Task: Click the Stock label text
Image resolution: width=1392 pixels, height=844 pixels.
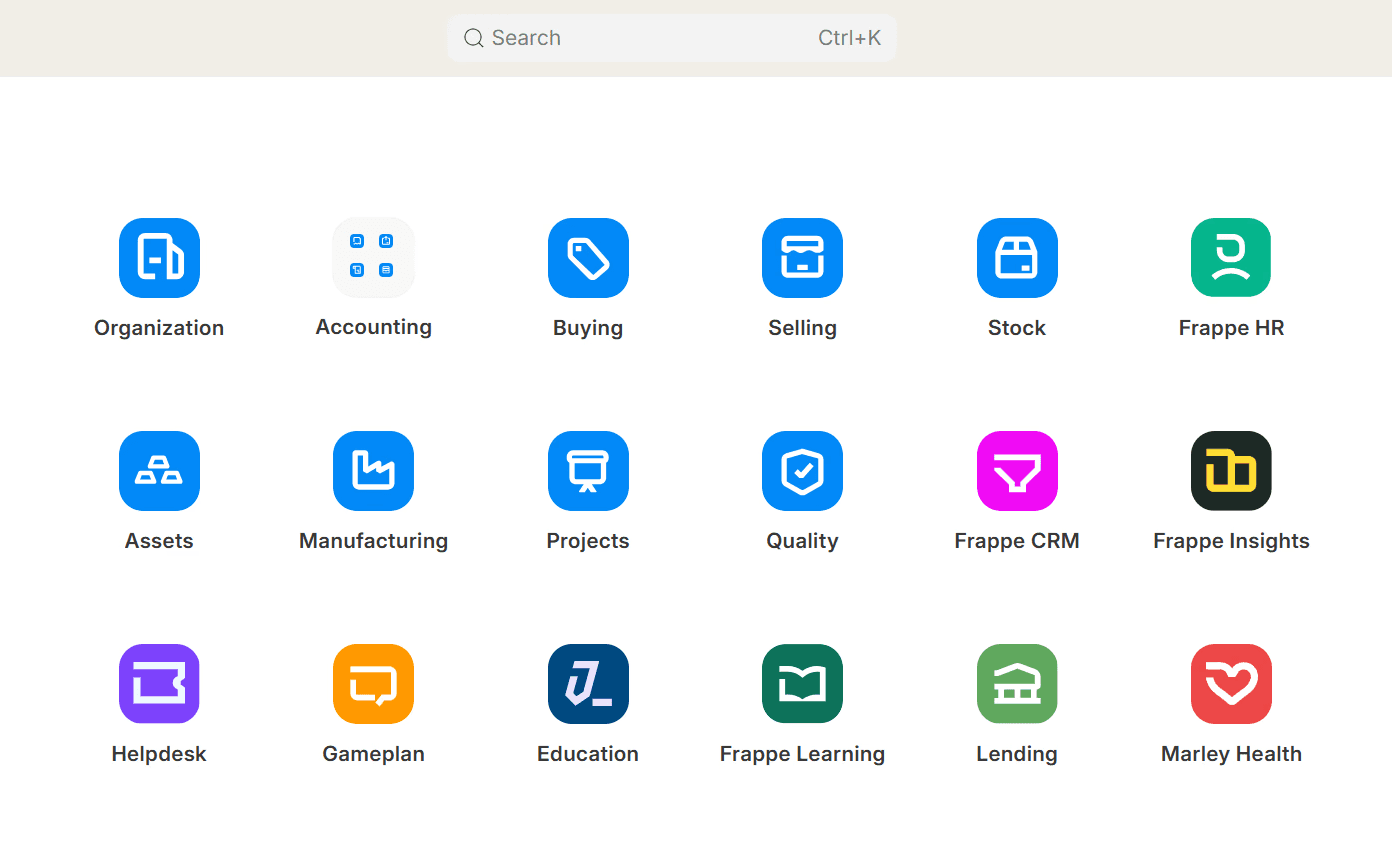Action: (1017, 328)
